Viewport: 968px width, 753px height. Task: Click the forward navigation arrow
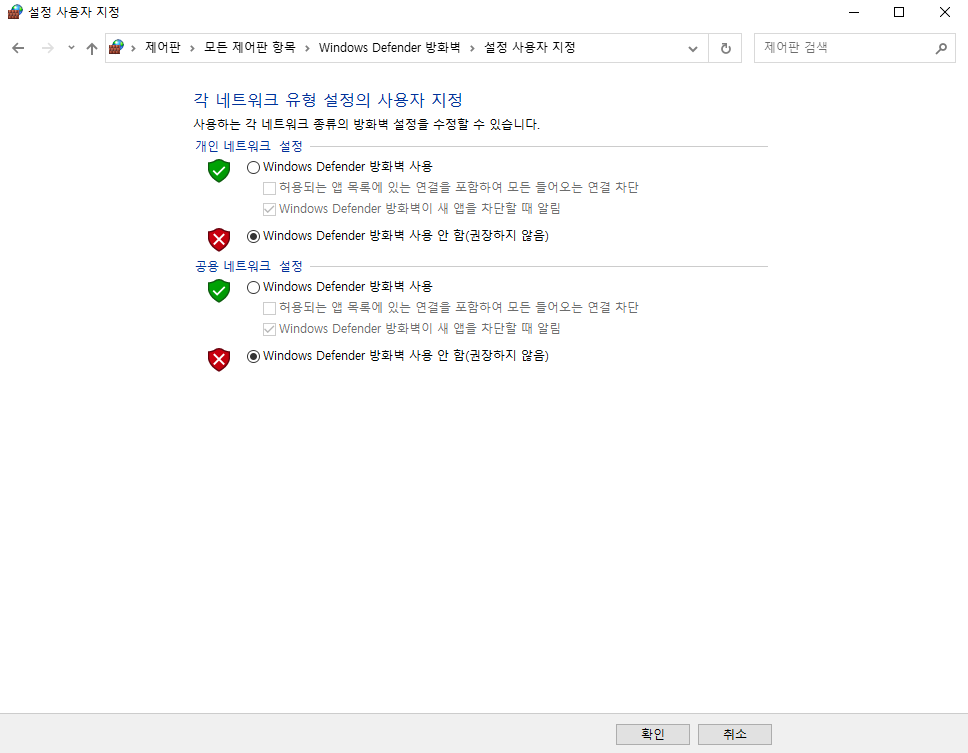click(x=48, y=48)
